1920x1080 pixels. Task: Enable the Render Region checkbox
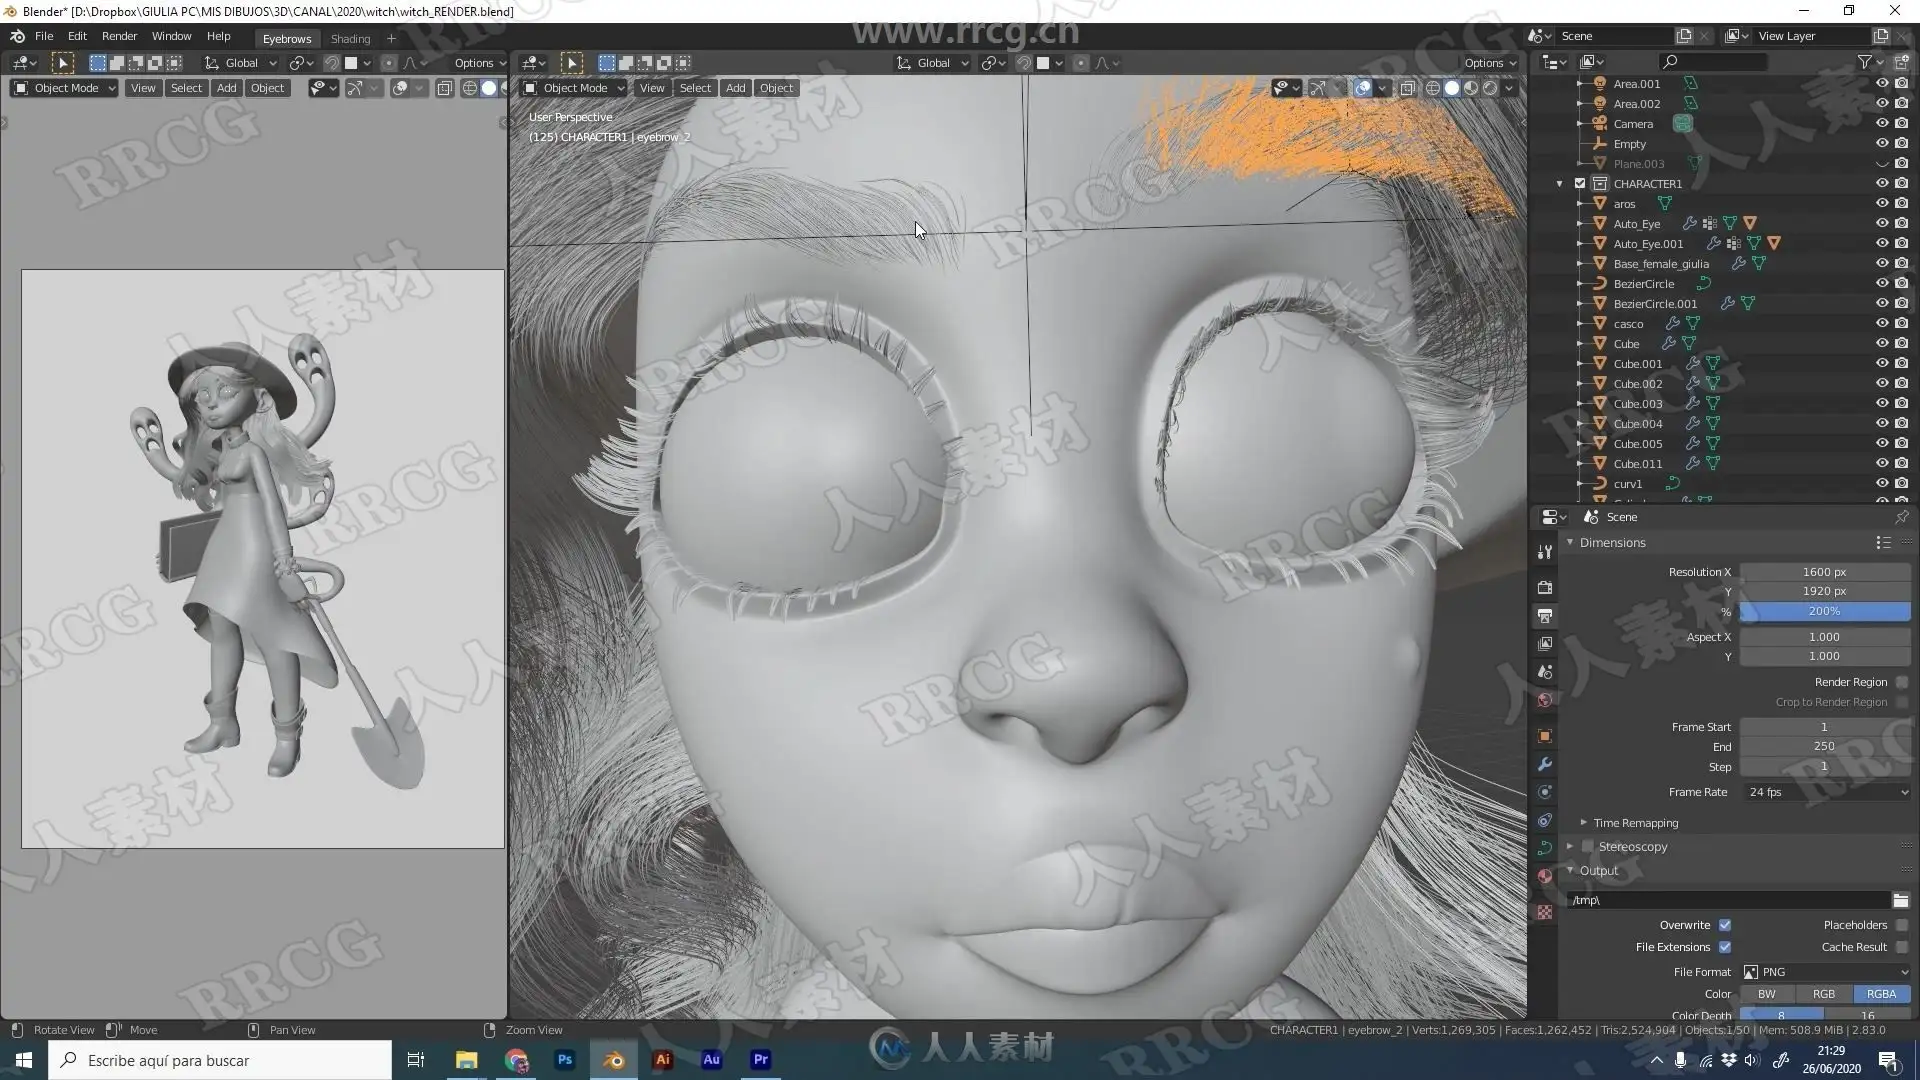[x=1901, y=682]
